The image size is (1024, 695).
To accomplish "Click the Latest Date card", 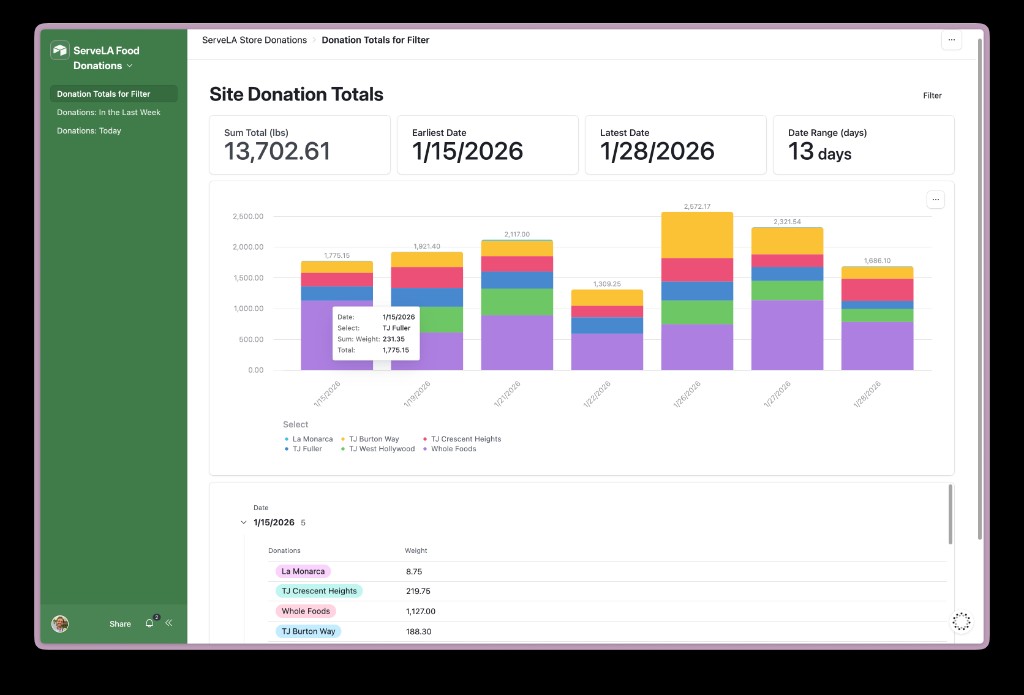I will [676, 145].
